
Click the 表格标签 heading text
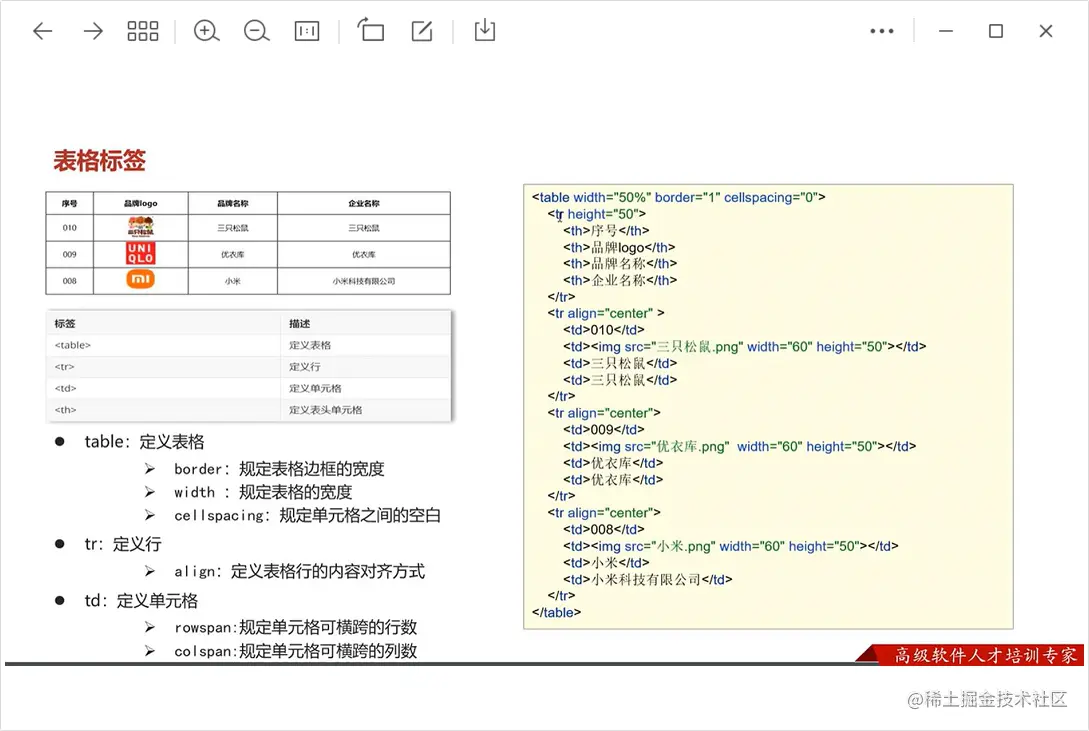[99, 160]
